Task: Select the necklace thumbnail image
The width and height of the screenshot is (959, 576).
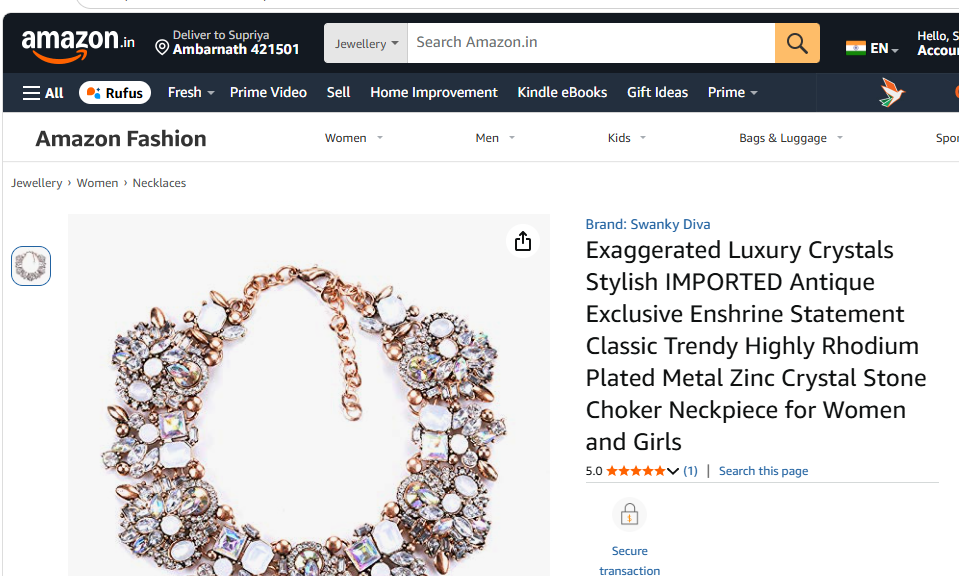Action: pos(31,266)
